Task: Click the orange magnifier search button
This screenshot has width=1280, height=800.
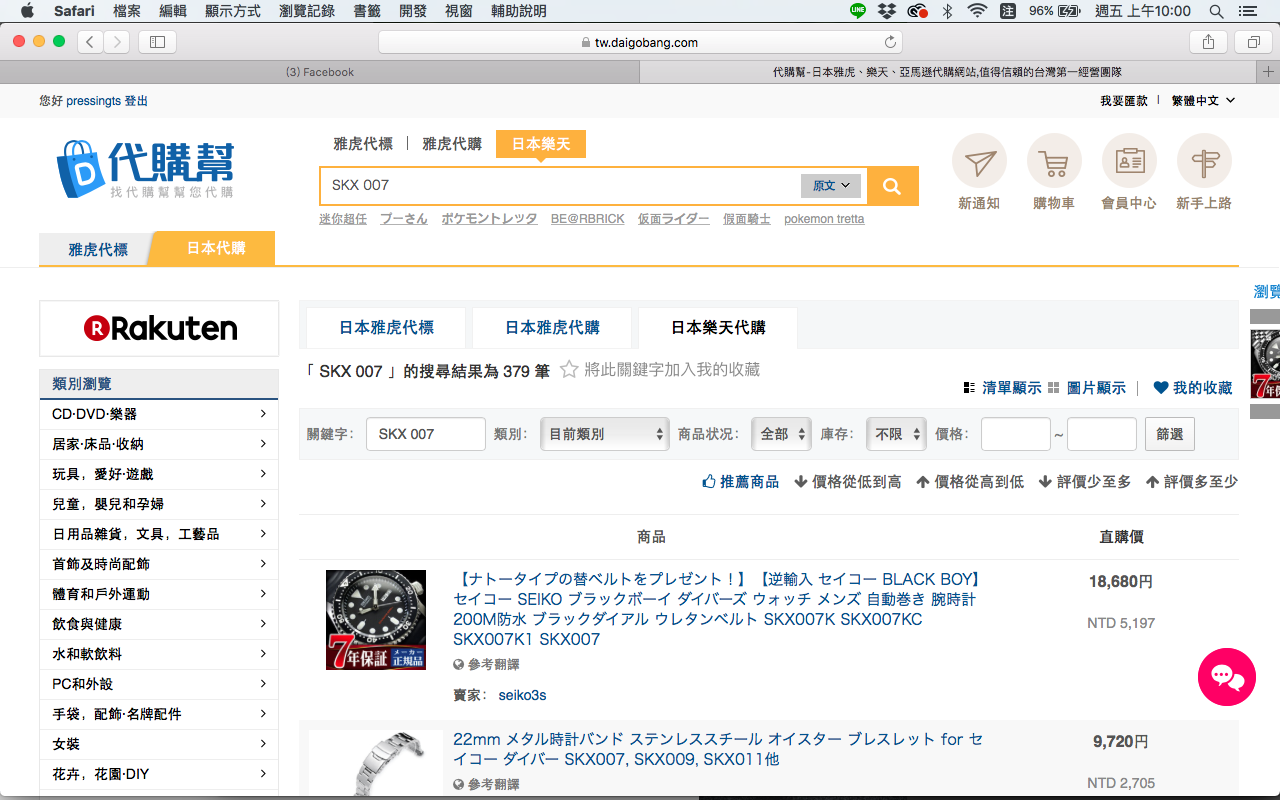Action: point(892,186)
